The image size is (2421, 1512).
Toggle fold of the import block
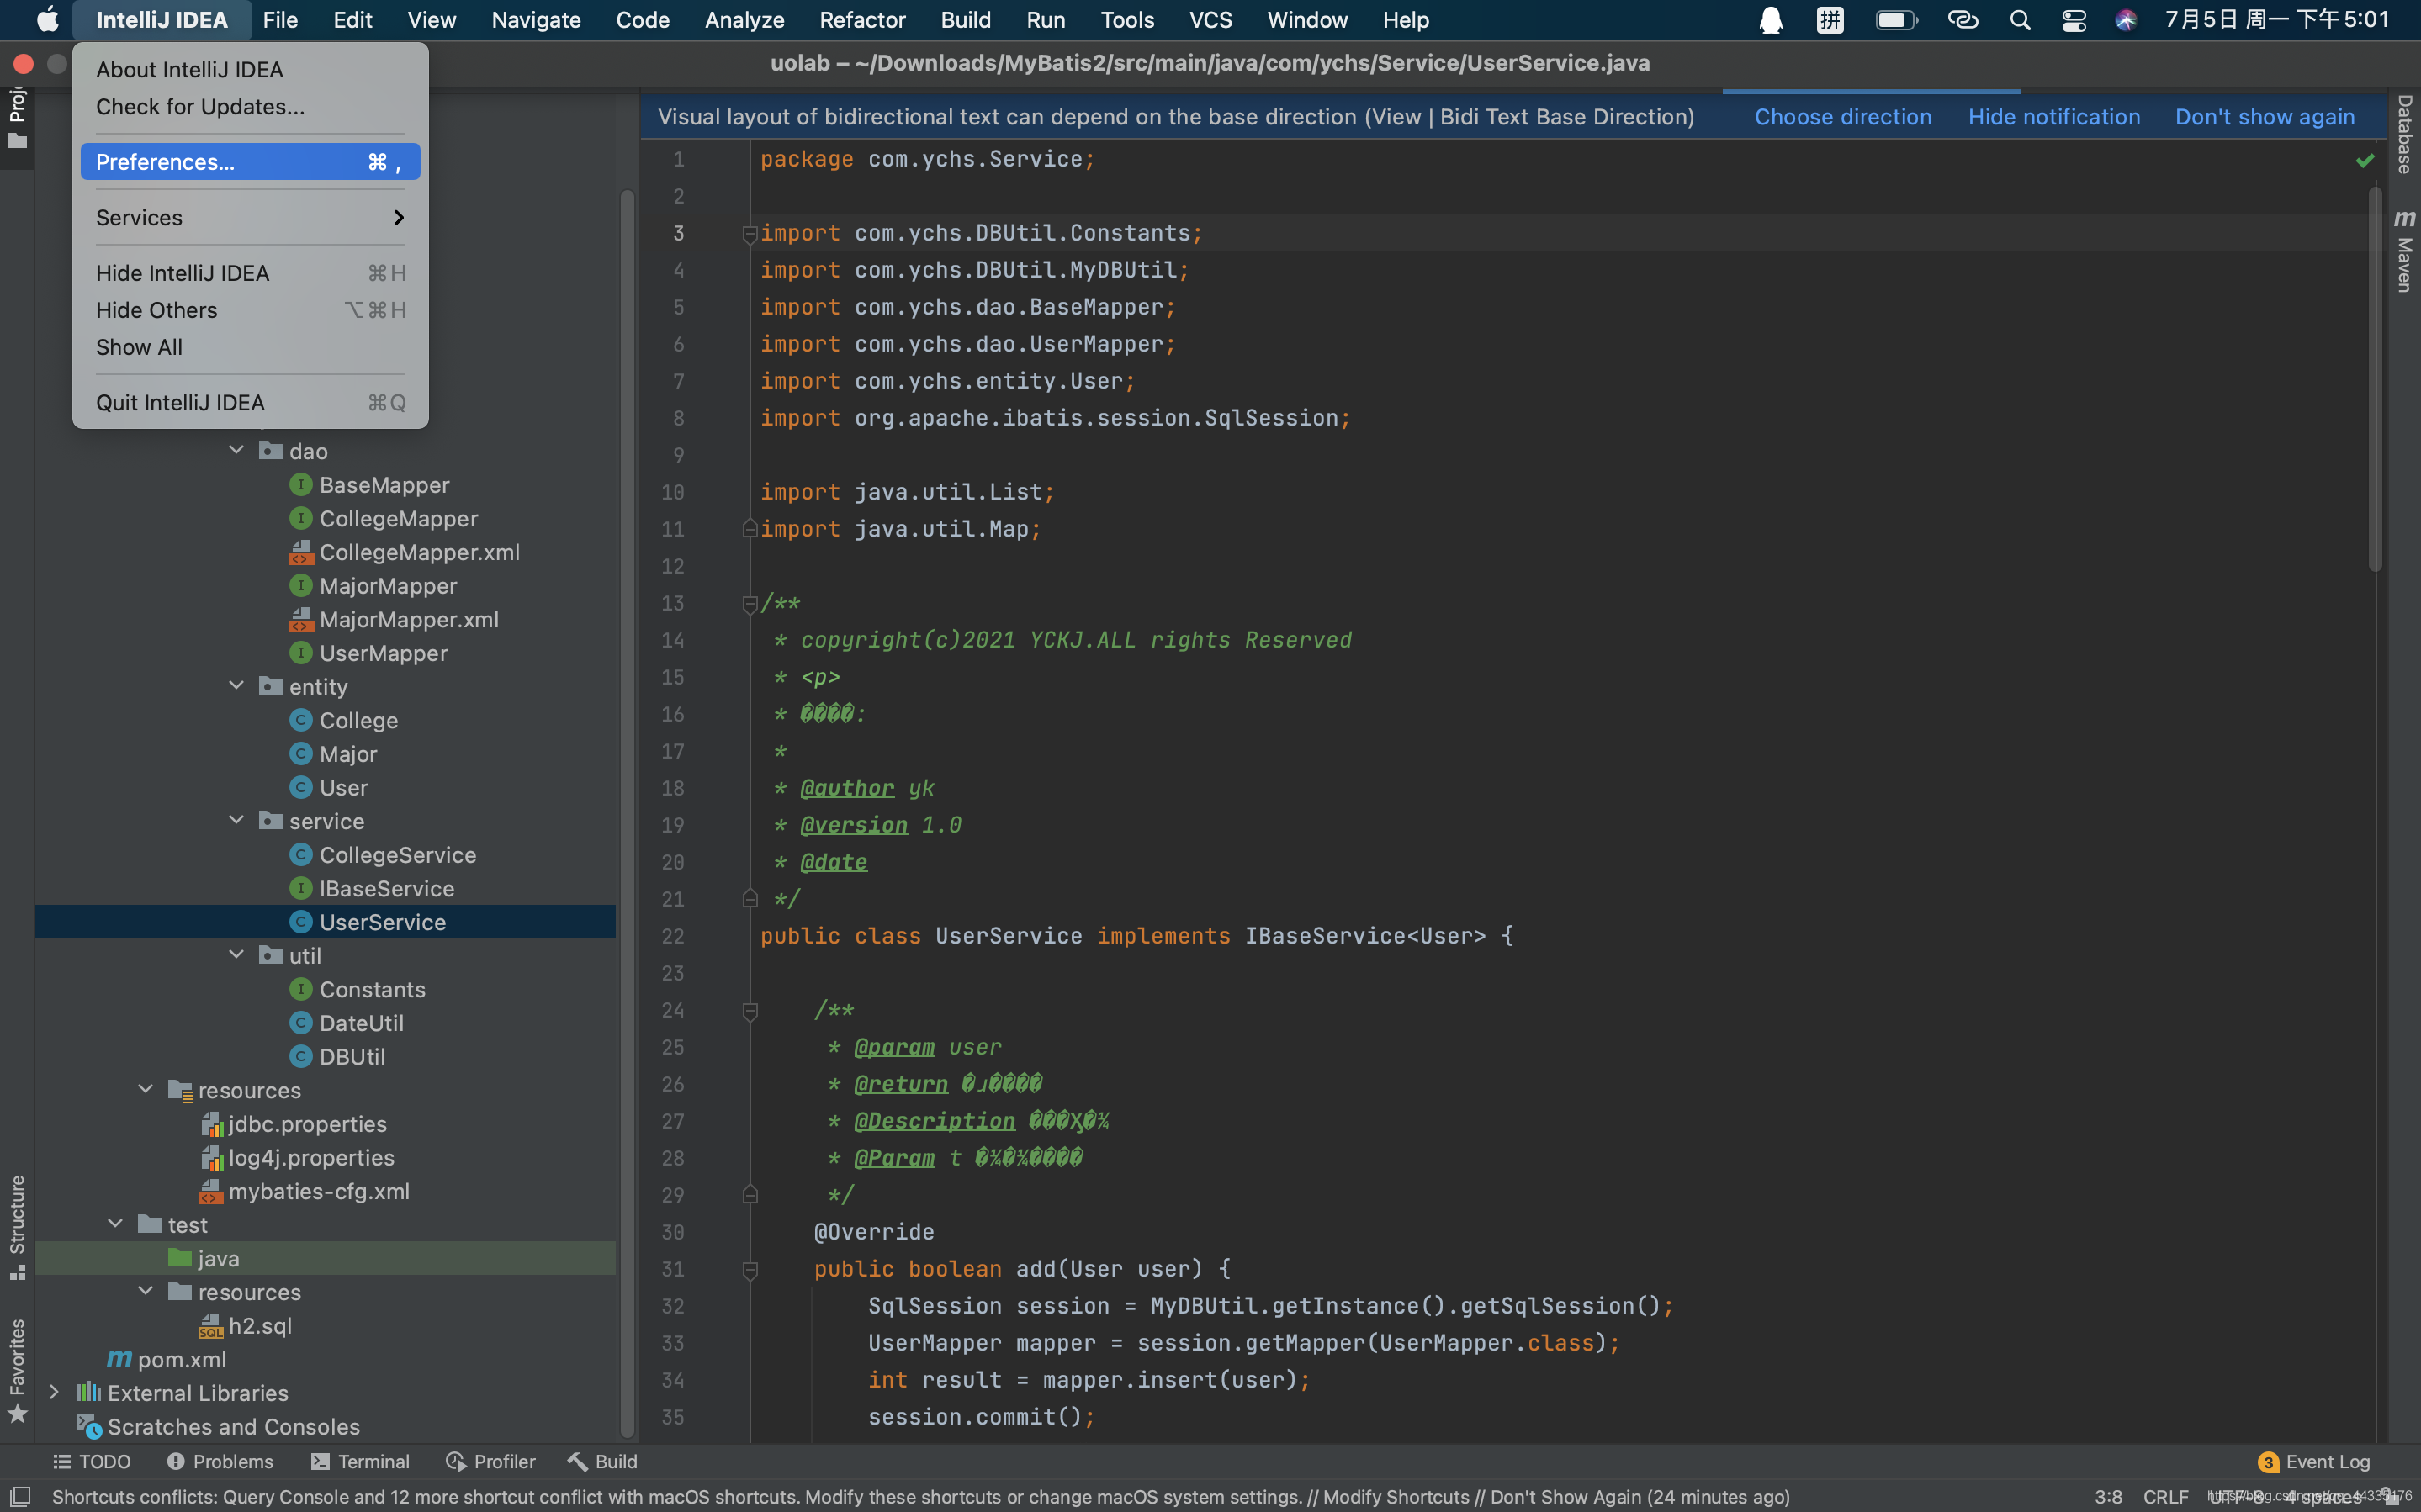(x=750, y=233)
